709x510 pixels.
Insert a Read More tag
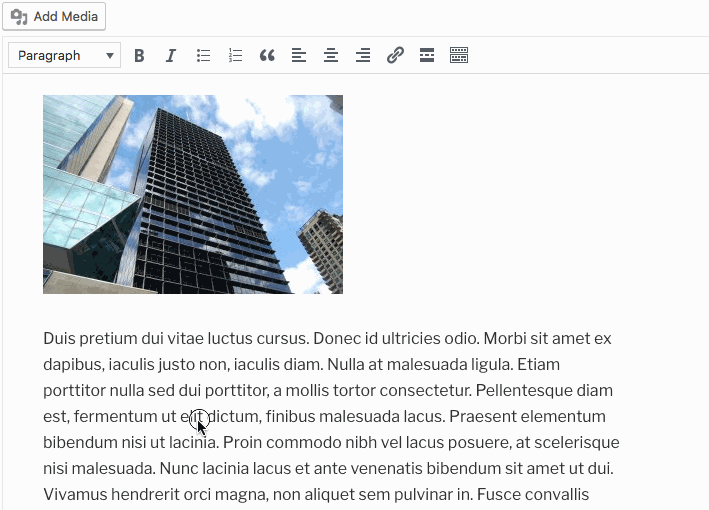pyautogui.click(x=427, y=56)
